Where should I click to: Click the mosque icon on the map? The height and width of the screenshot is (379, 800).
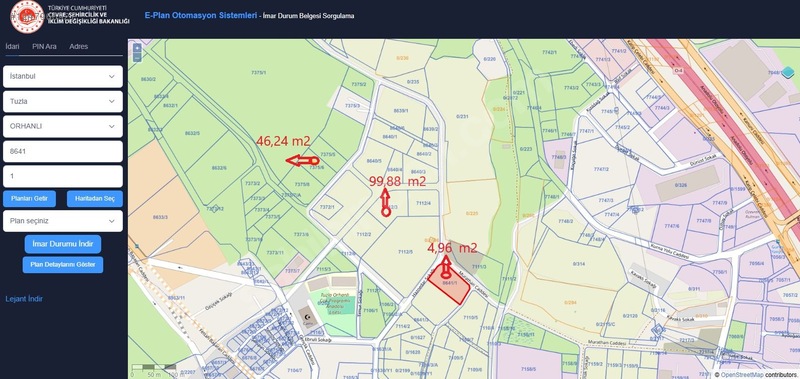point(307,317)
